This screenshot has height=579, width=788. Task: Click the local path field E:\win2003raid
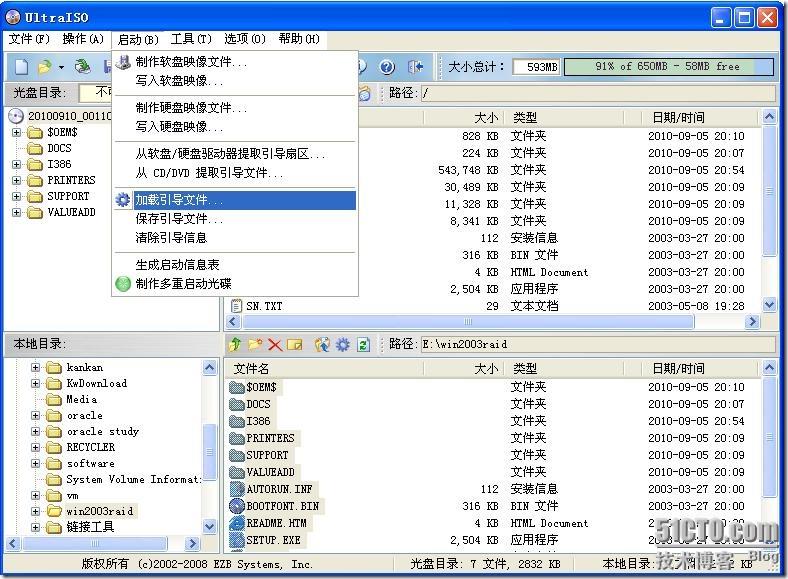click(x=598, y=345)
